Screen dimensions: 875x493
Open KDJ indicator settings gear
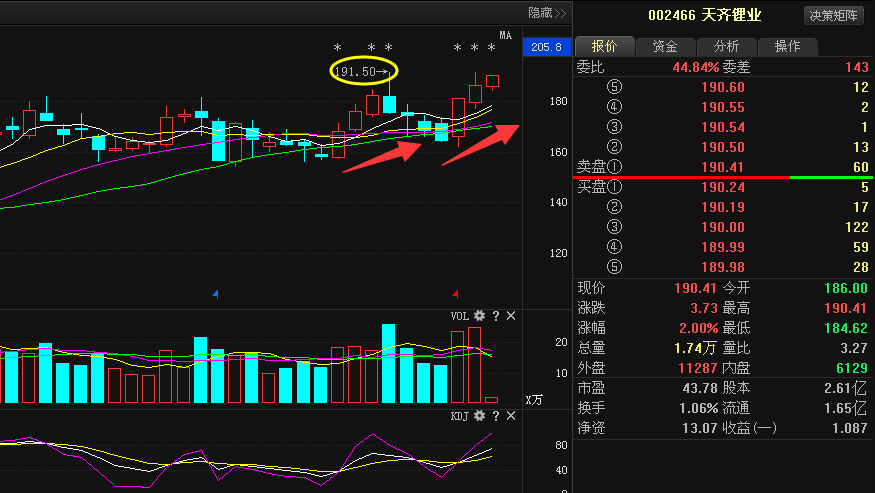(480, 415)
